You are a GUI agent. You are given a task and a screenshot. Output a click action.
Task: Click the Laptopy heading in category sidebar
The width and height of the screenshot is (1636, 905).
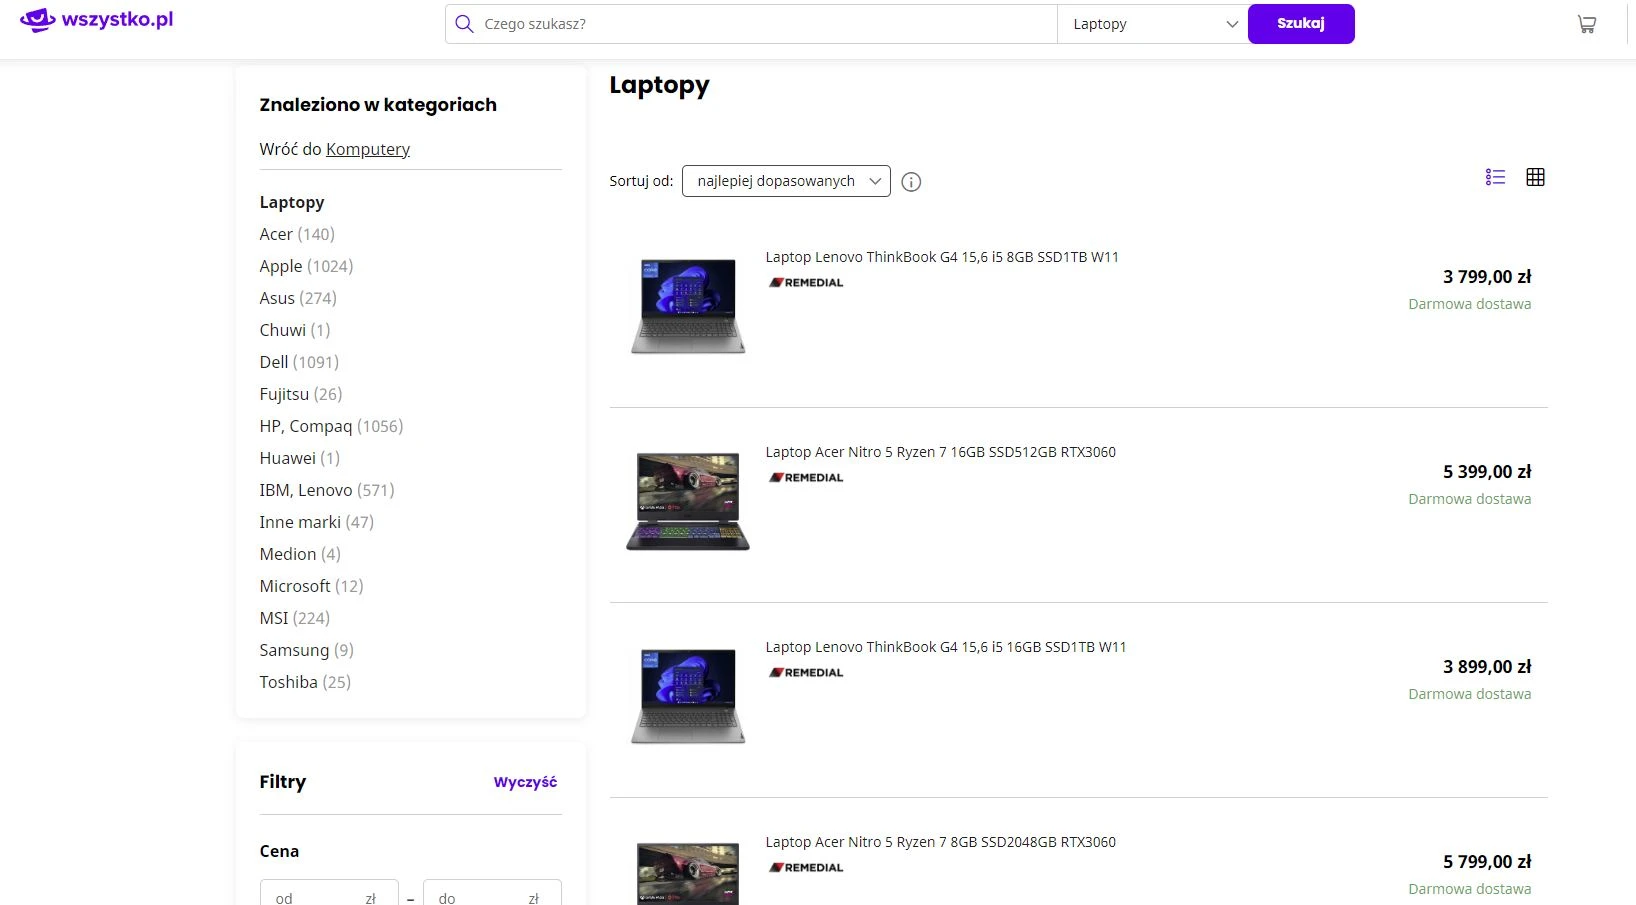(x=292, y=202)
